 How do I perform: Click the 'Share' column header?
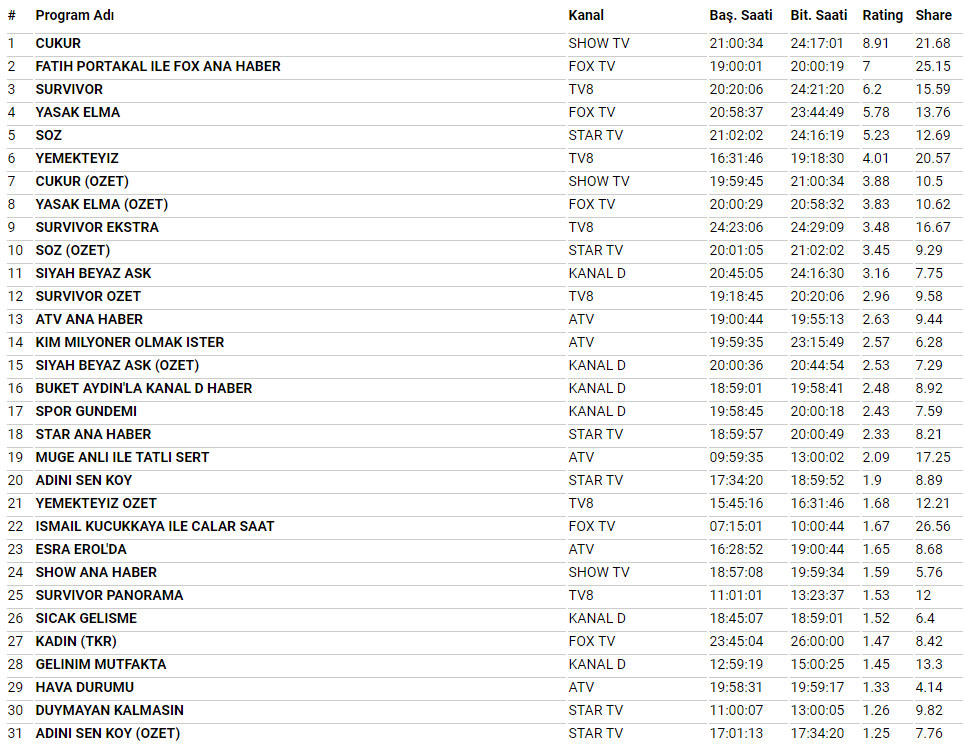pos(933,15)
